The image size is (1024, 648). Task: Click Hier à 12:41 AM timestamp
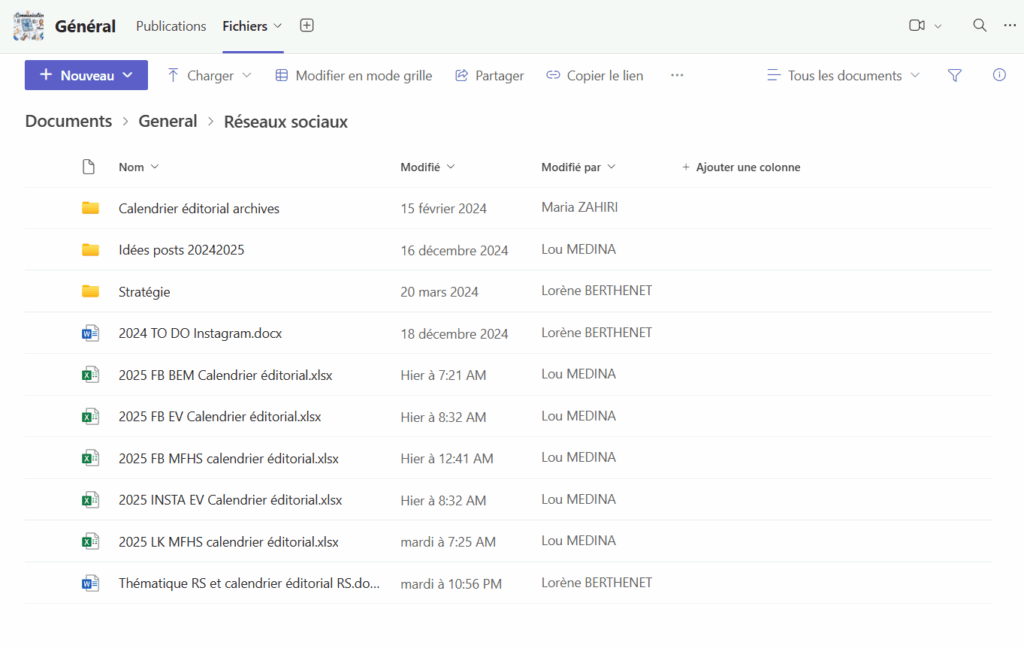click(447, 459)
